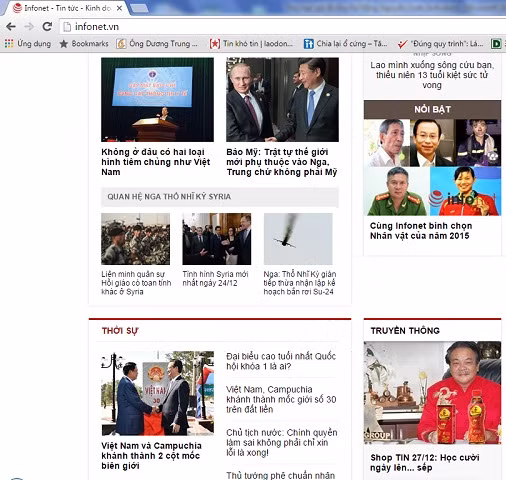Image resolution: width=506 pixels, height=480 pixels.
Task: Close the Infonet browser tab
Action: click(119, 8)
